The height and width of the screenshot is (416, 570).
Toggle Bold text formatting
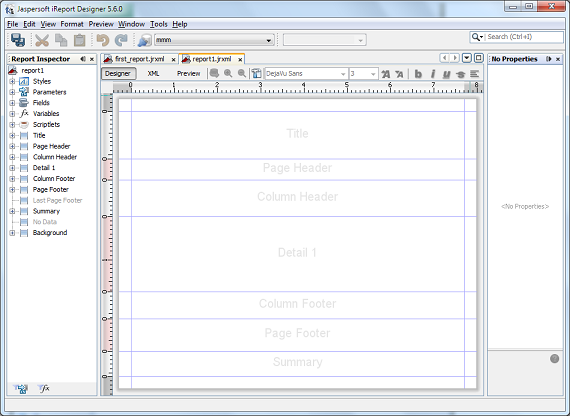click(418, 74)
